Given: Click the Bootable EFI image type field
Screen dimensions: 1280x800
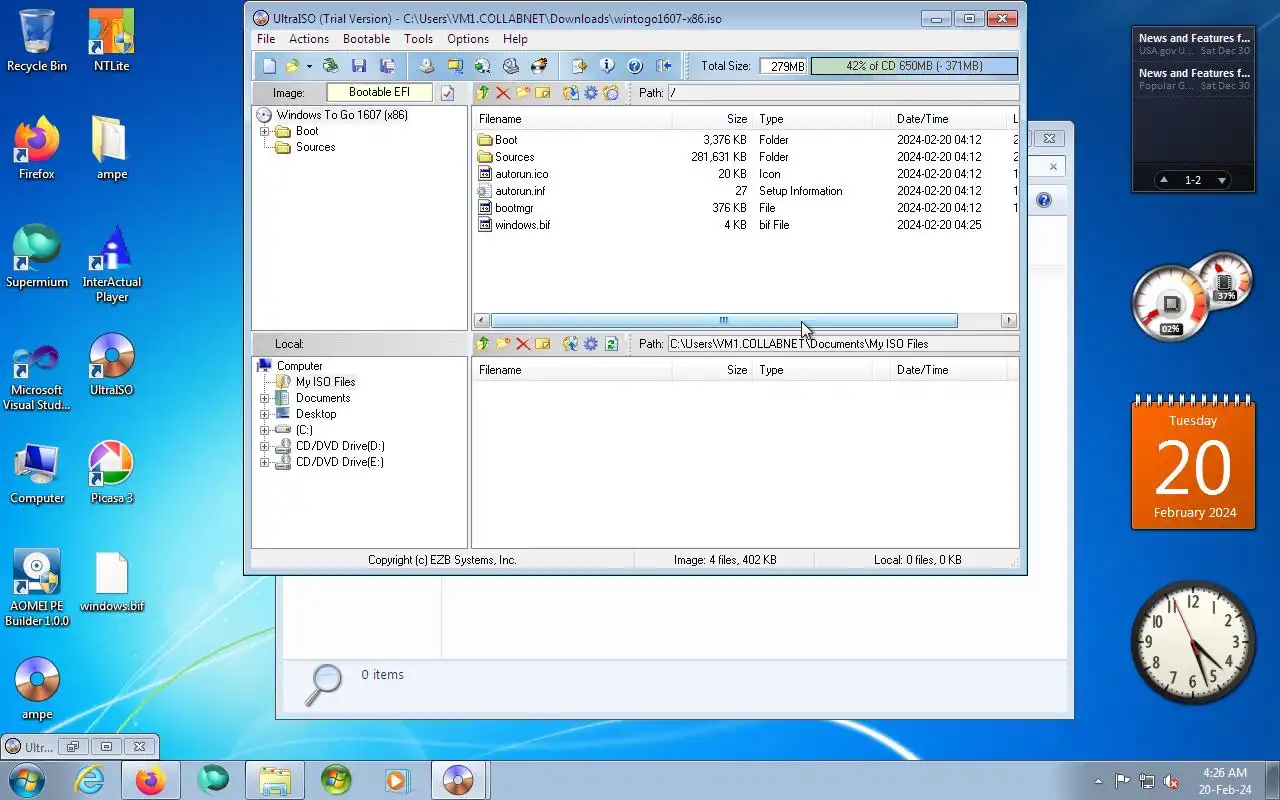Looking at the screenshot, I should [x=379, y=92].
